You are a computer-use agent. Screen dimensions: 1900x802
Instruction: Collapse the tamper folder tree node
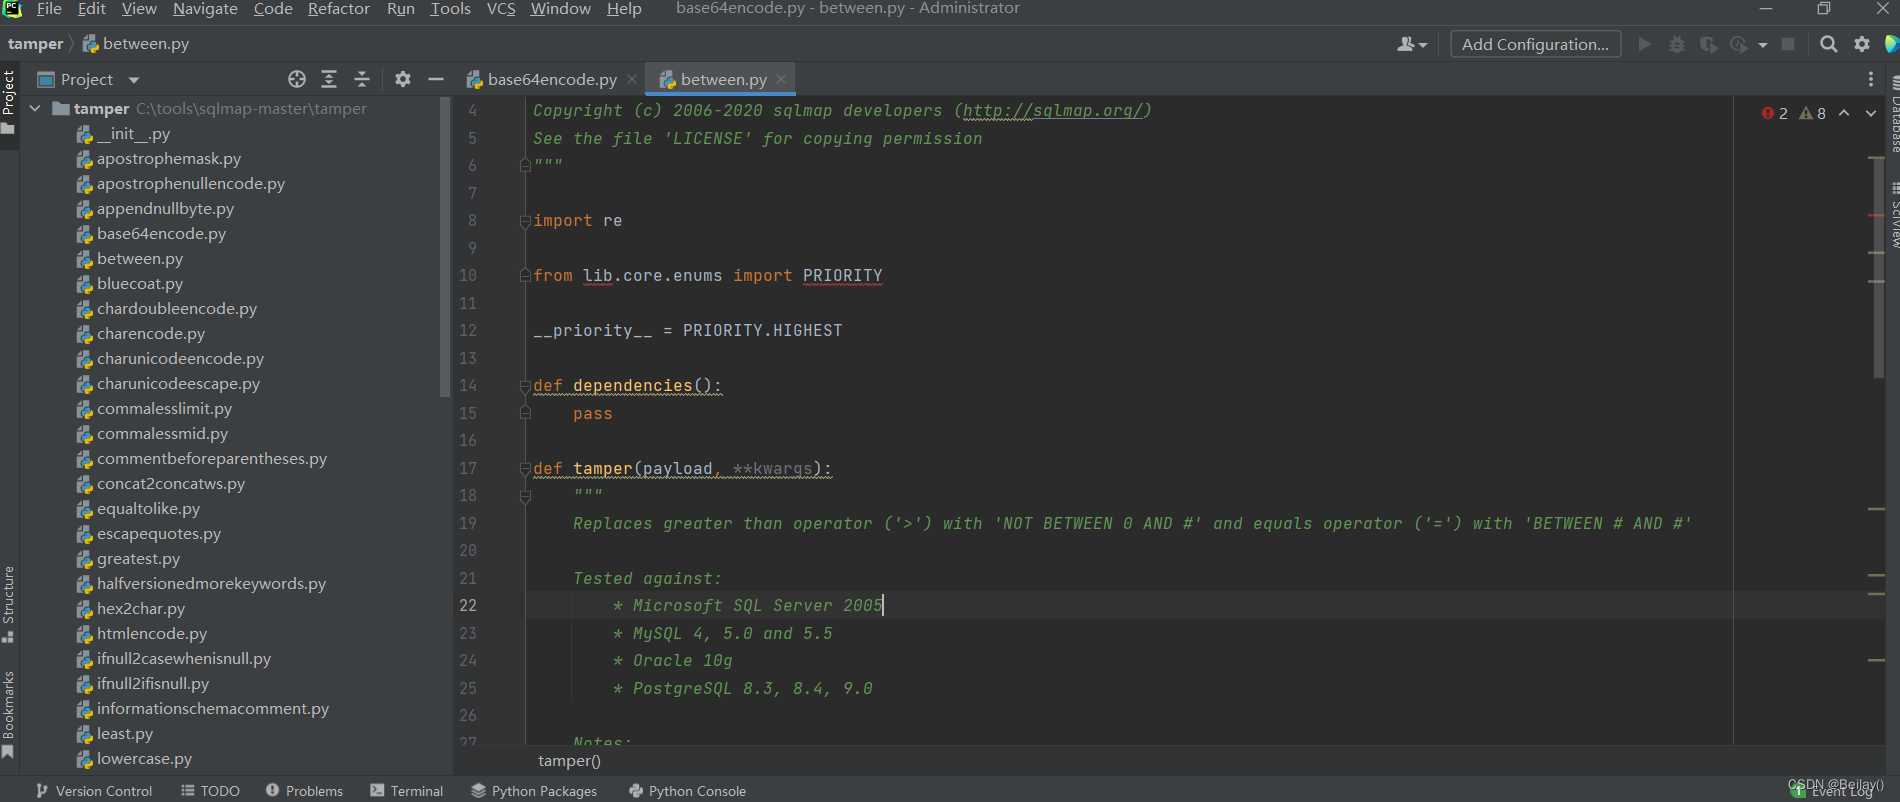coord(35,108)
